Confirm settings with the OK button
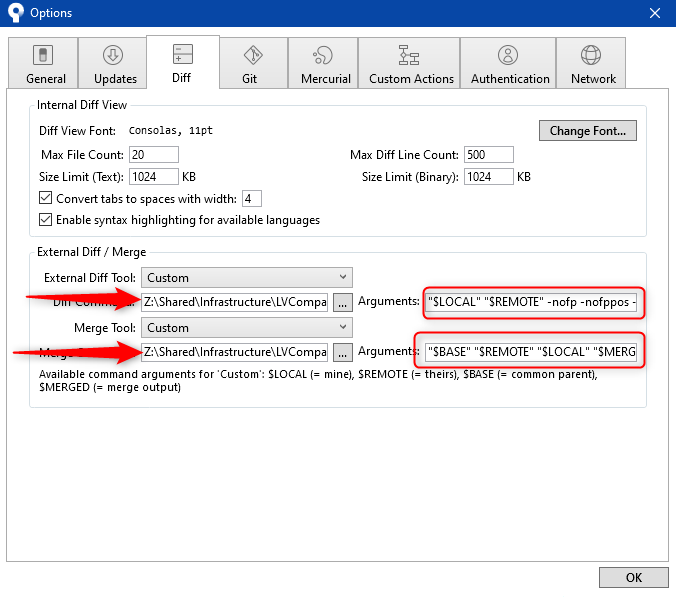676x597 pixels. point(633,578)
